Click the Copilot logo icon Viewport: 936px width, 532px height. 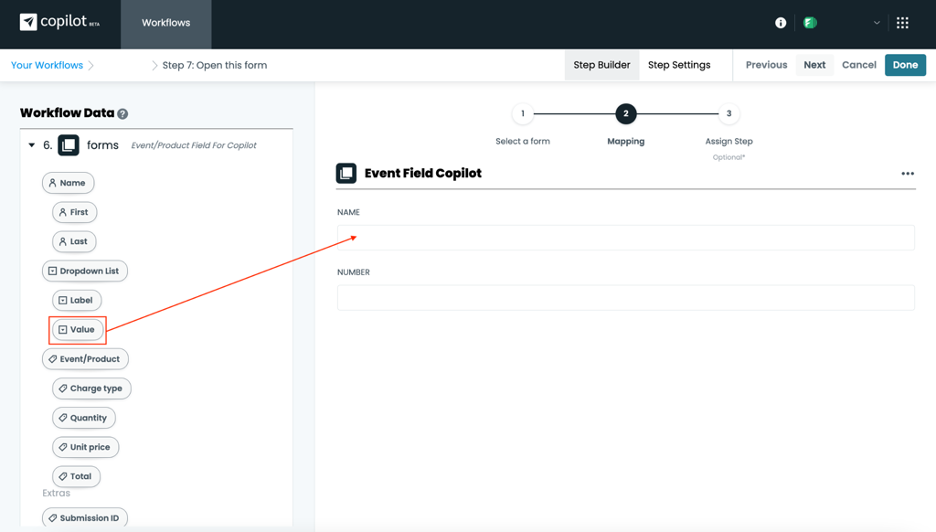tap(28, 22)
